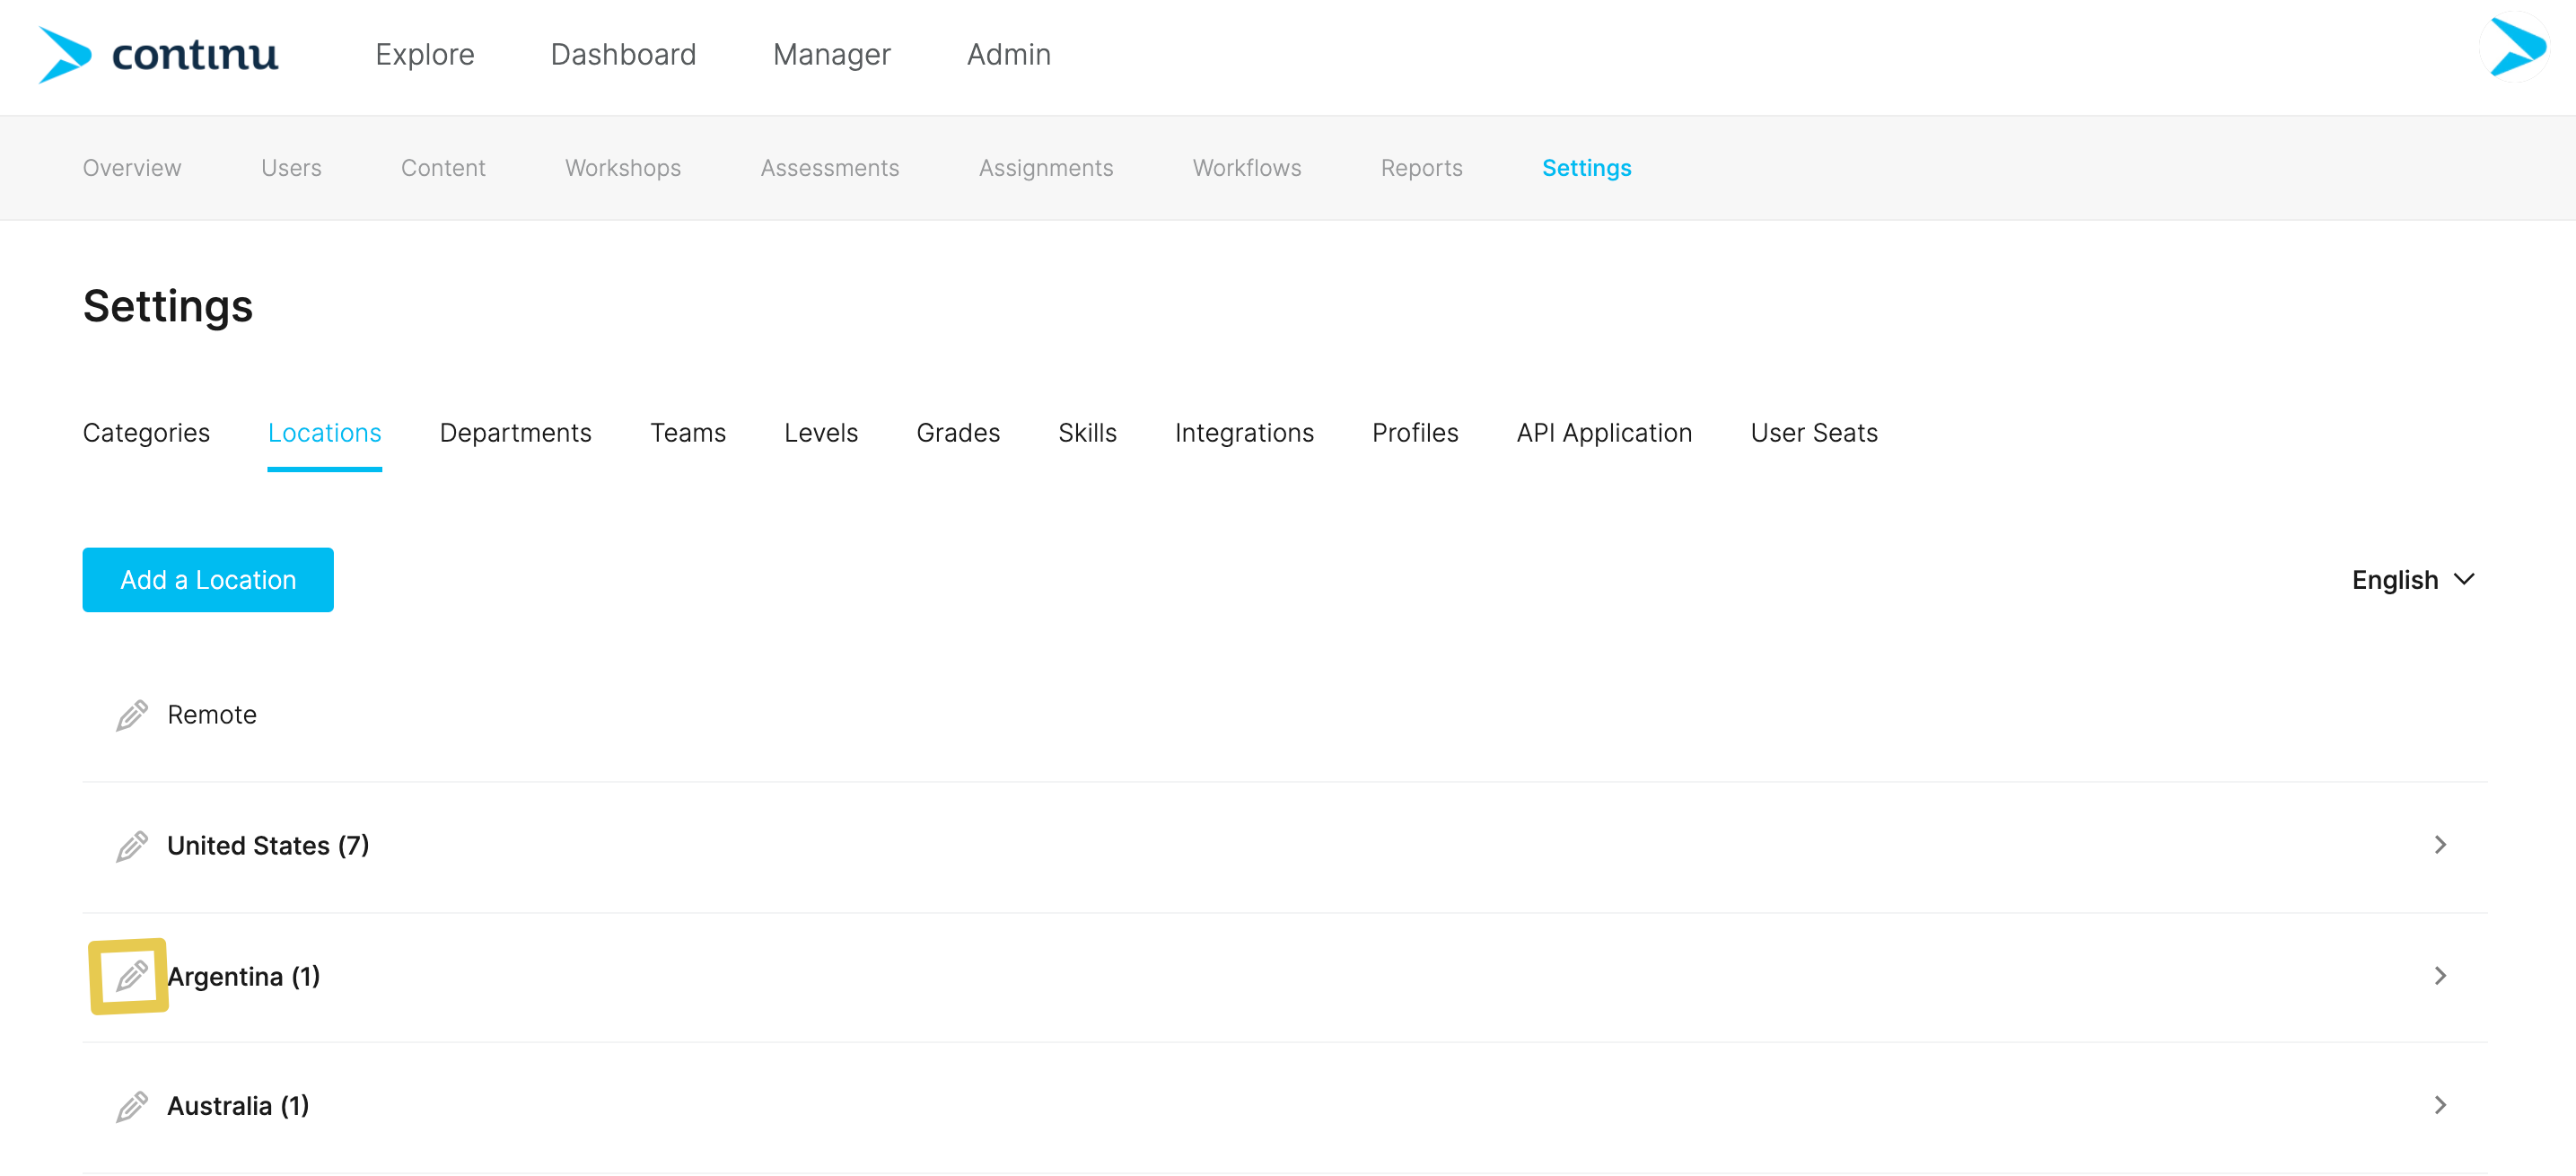This screenshot has width=2576, height=1176.
Task: Expand the United States row chevron
Action: (x=2440, y=845)
